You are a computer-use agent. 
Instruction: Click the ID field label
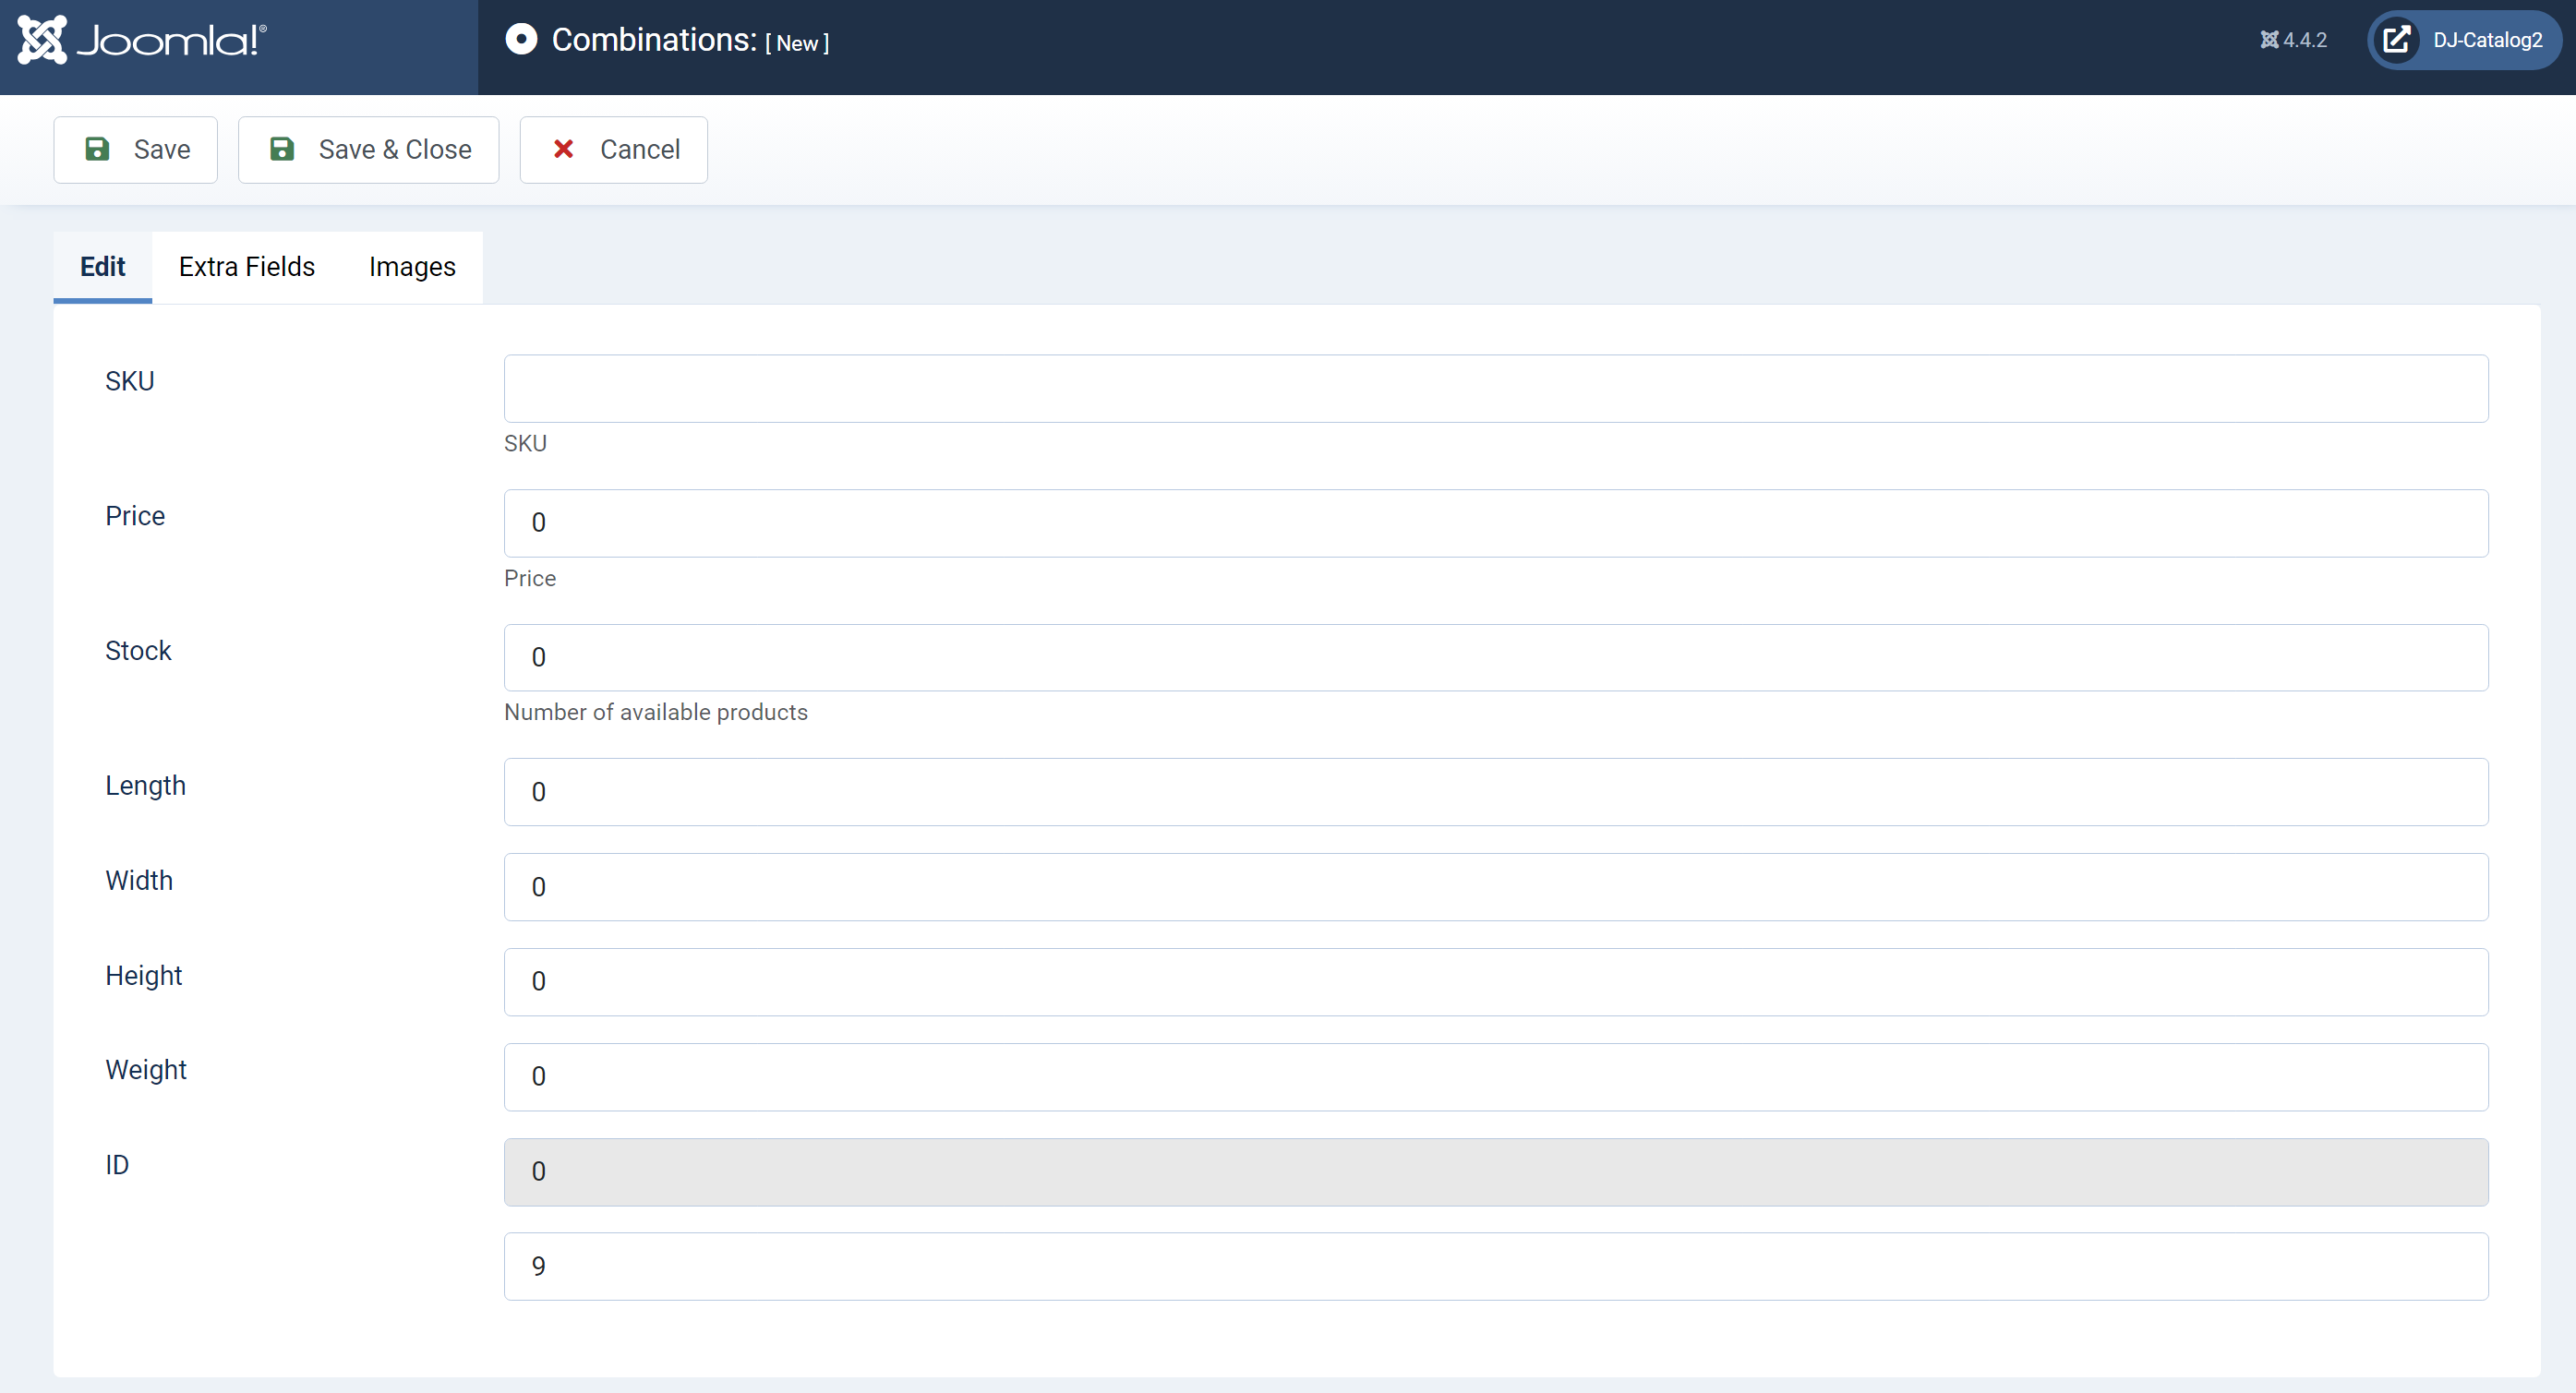tap(117, 1165)
